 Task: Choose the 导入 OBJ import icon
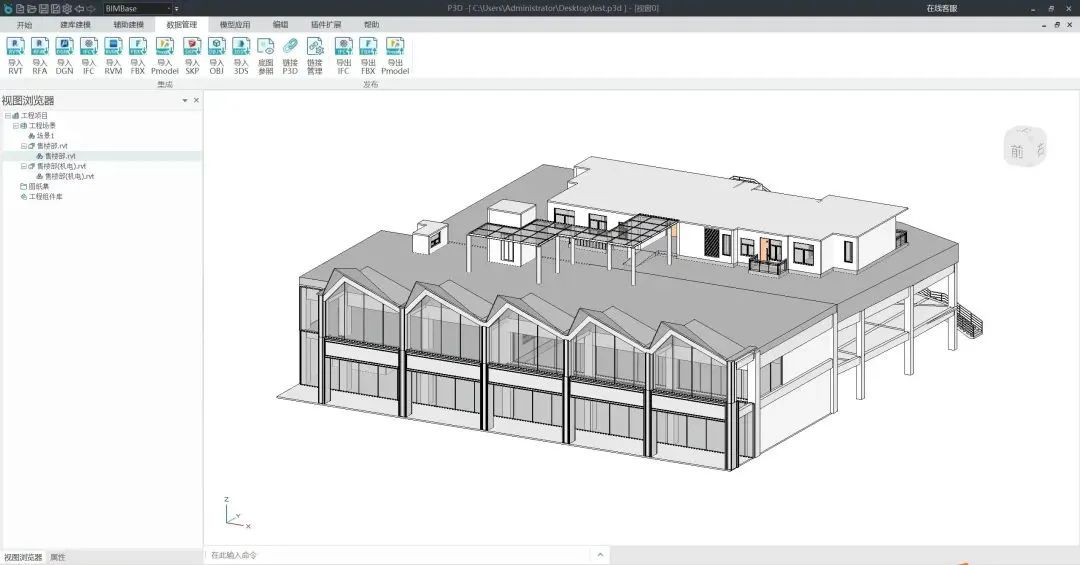216,56
